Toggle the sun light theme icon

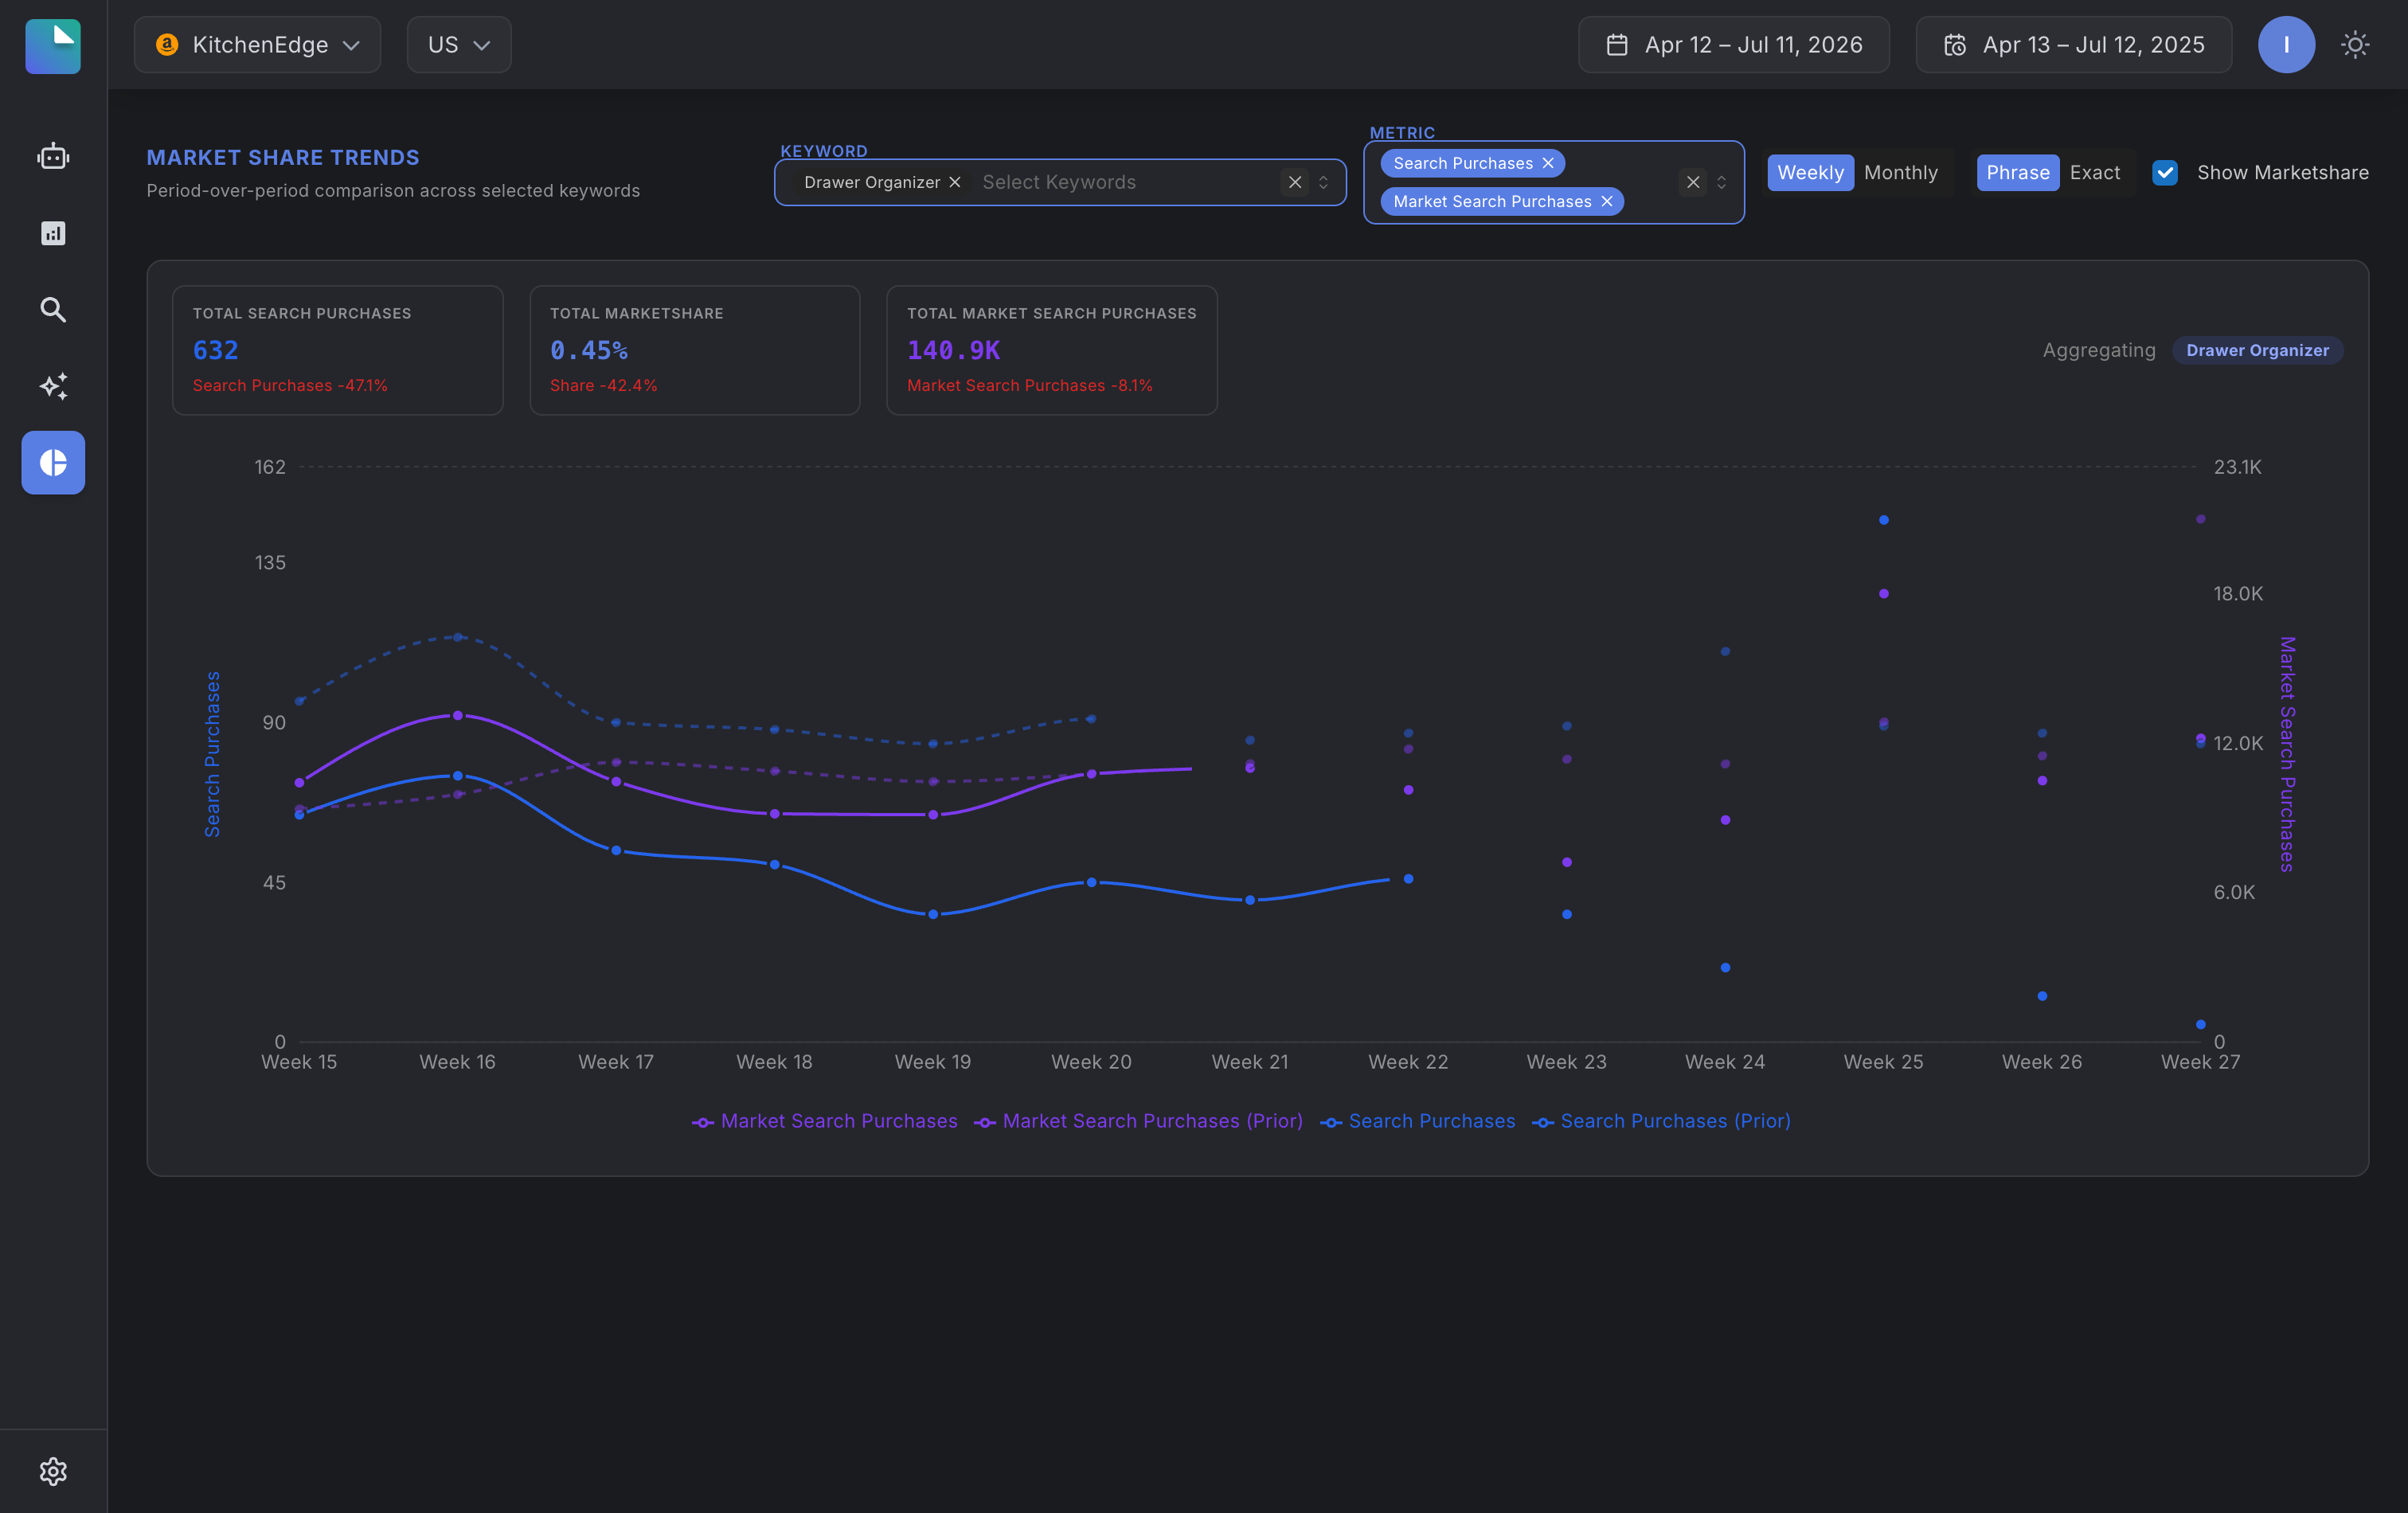[2355, 45]
